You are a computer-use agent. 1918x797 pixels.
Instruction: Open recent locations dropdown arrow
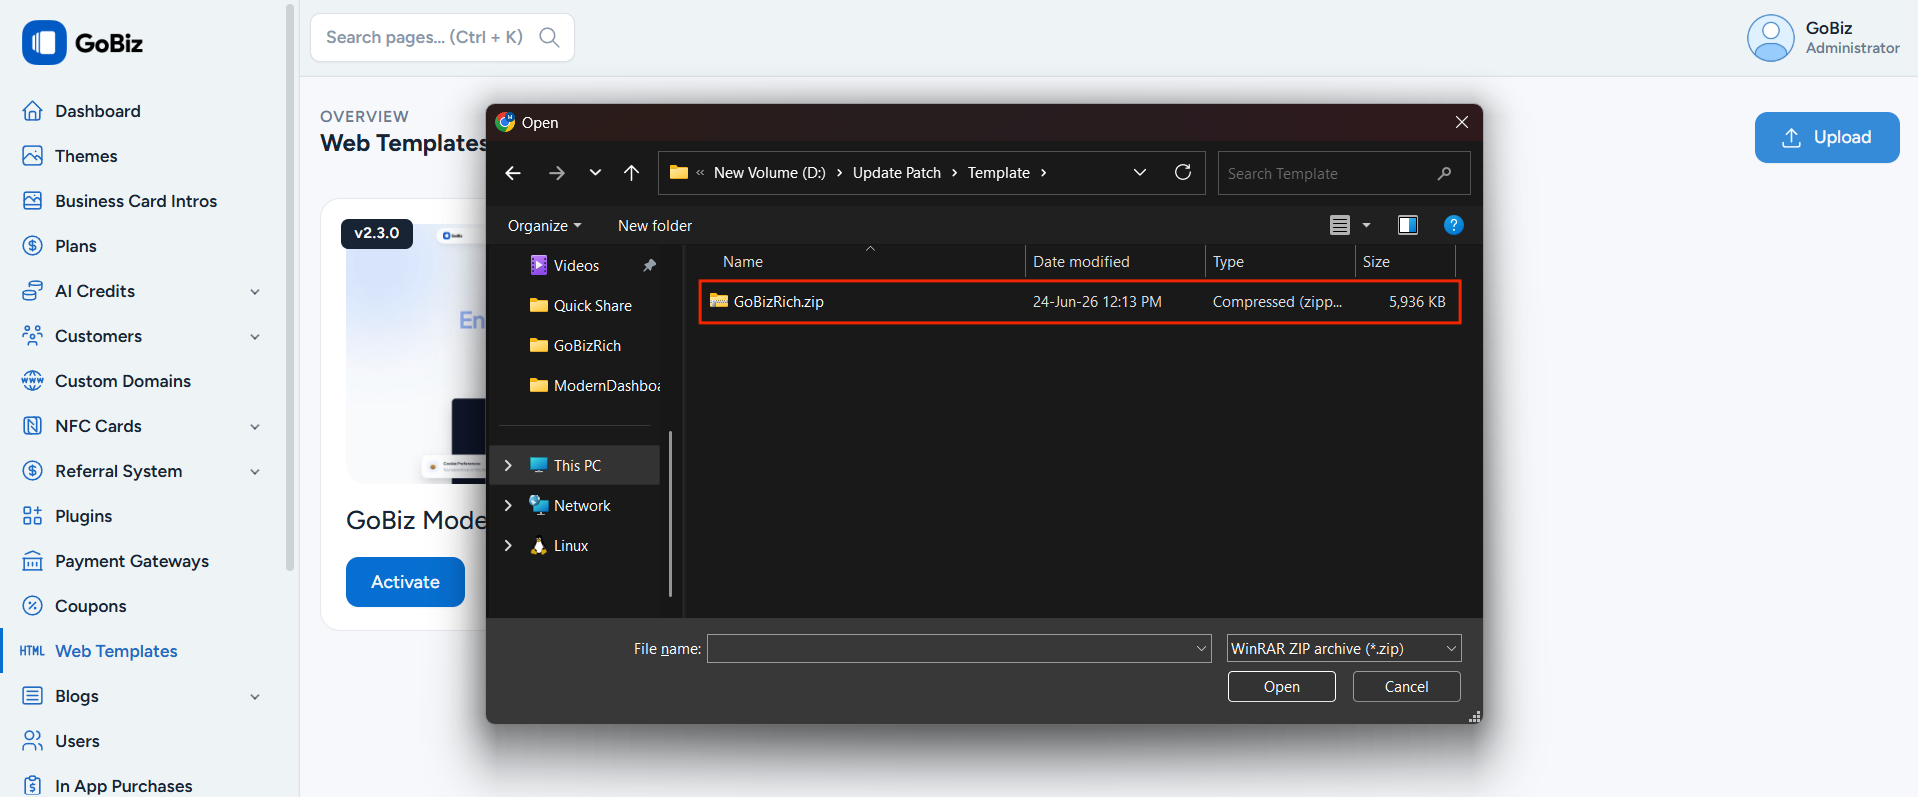pyautogui.click(x=595, y=173)
